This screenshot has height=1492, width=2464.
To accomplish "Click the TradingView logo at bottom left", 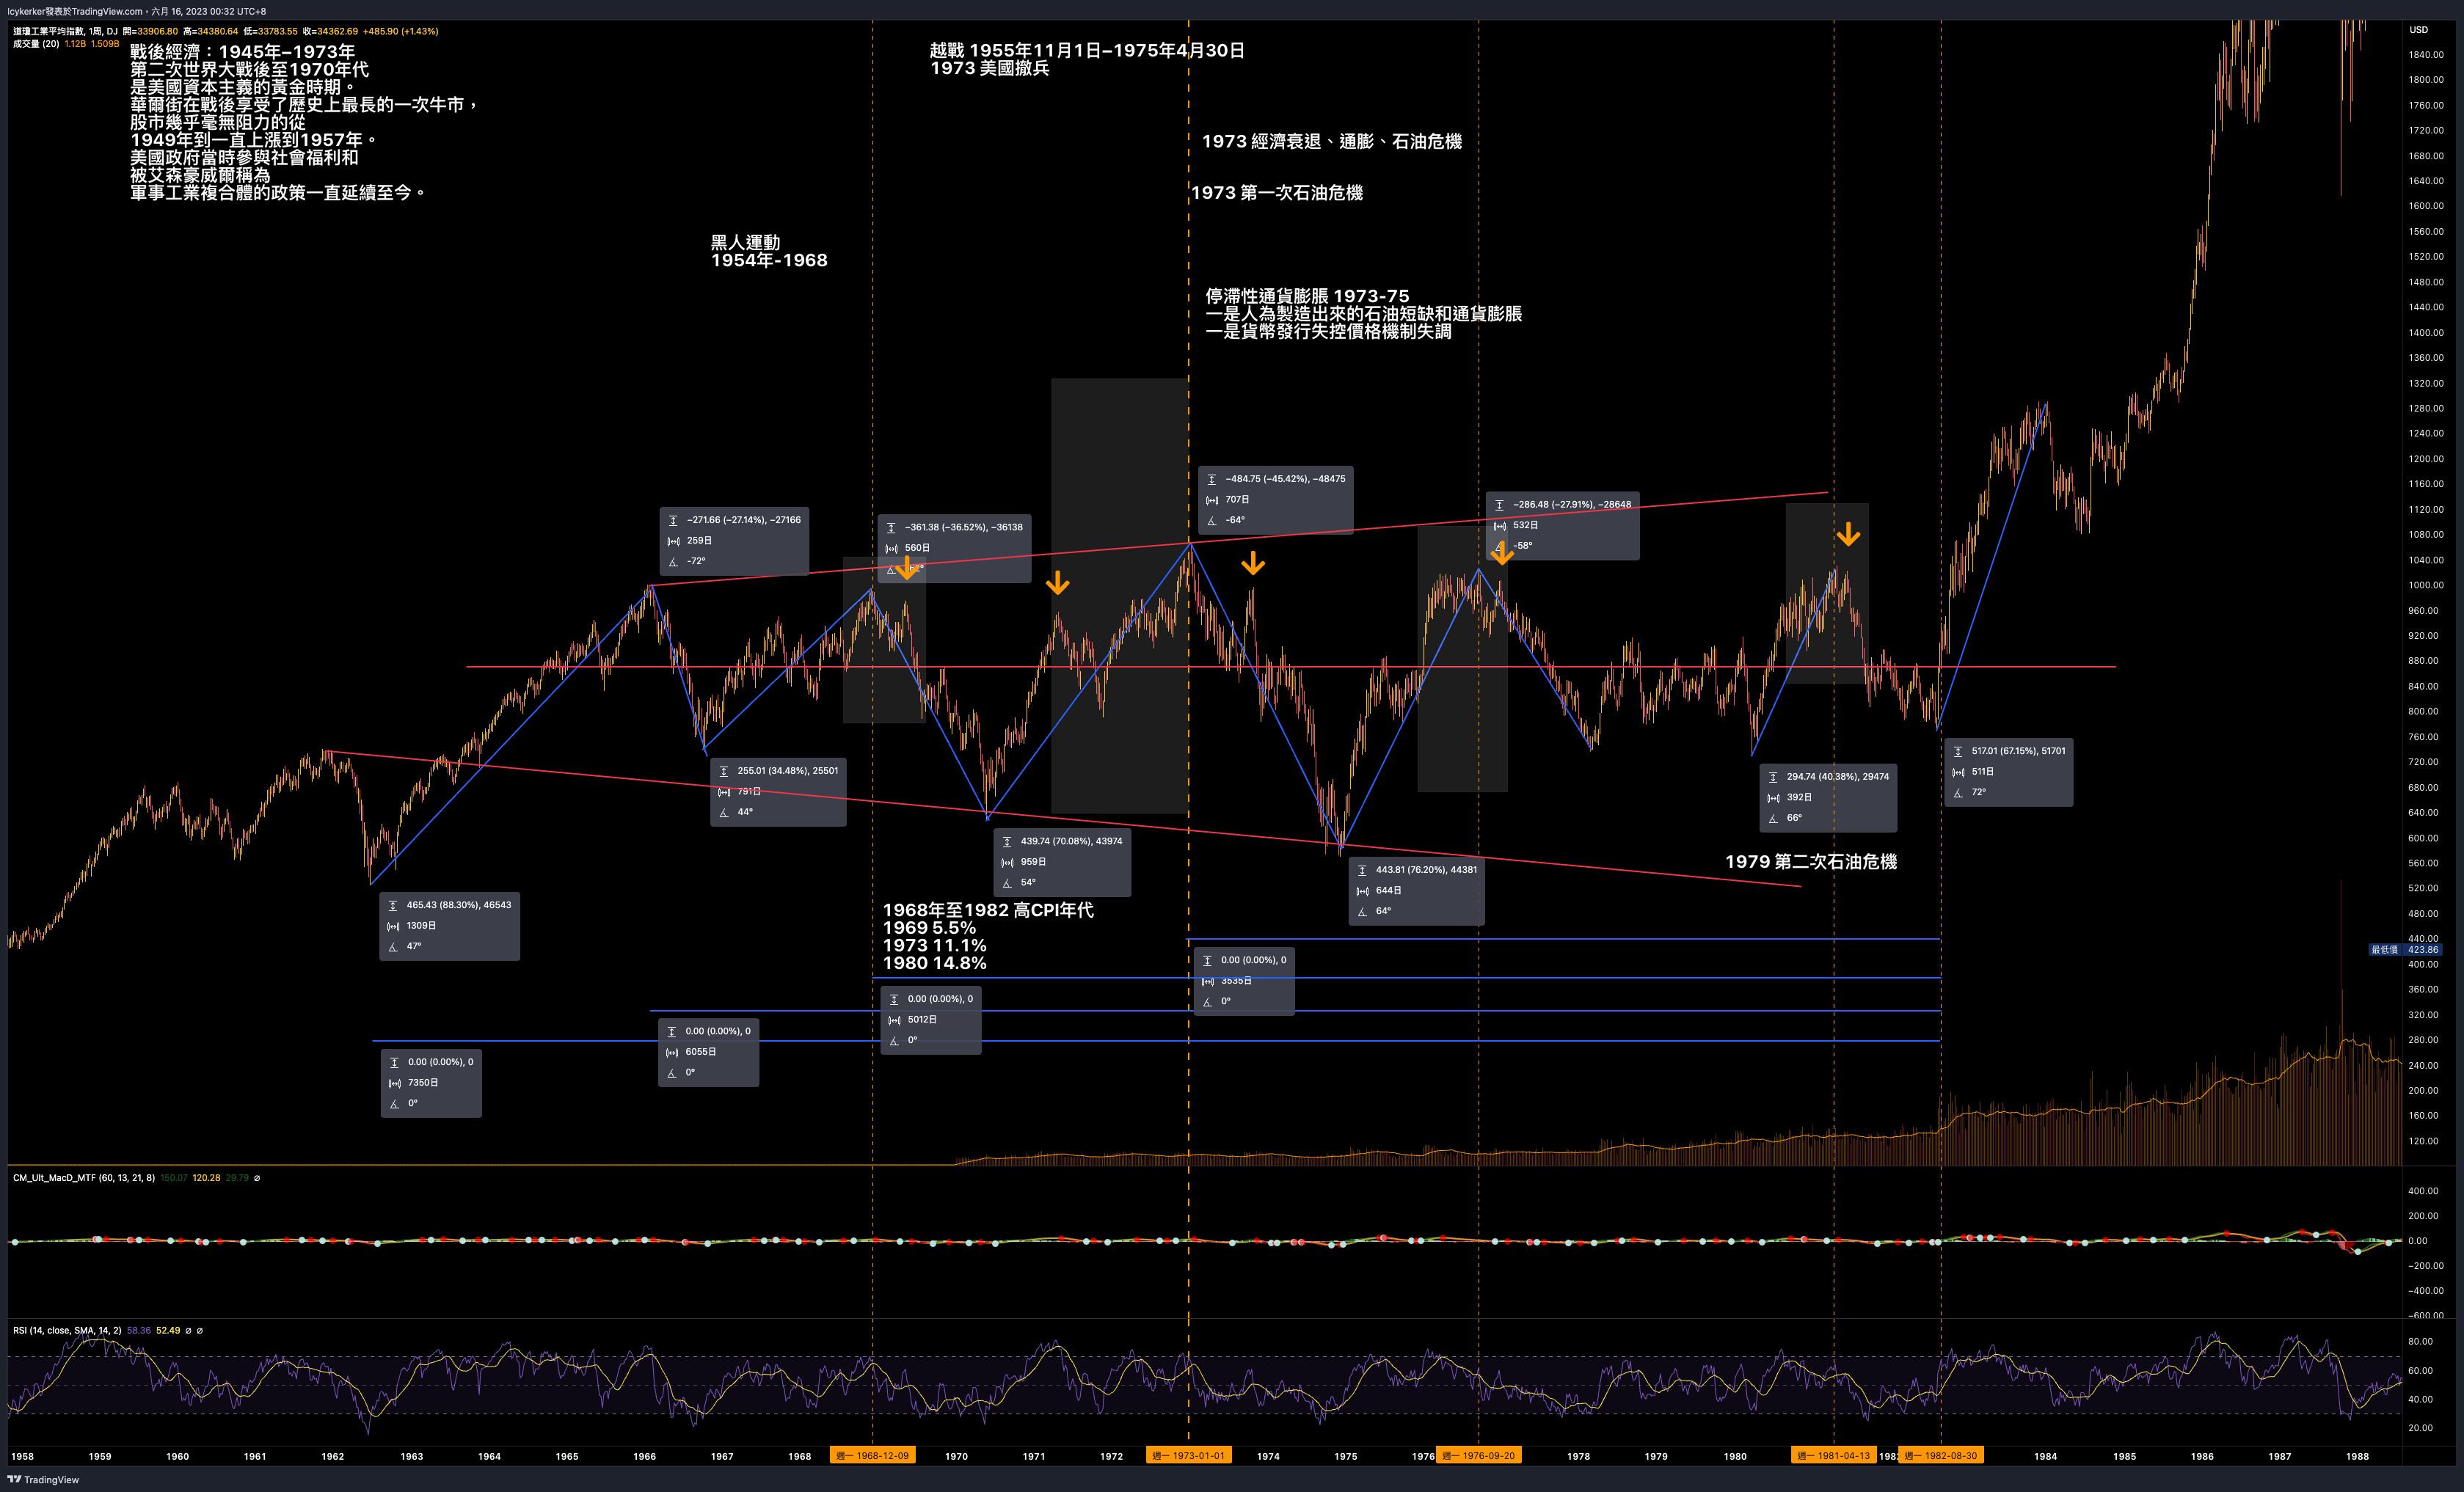I will click(43, 1479).
